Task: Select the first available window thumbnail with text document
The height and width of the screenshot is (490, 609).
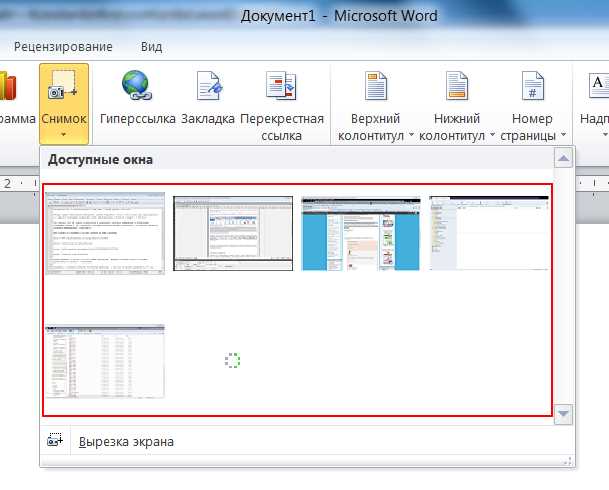Action: pyautogui.click(x=105, y=233)
